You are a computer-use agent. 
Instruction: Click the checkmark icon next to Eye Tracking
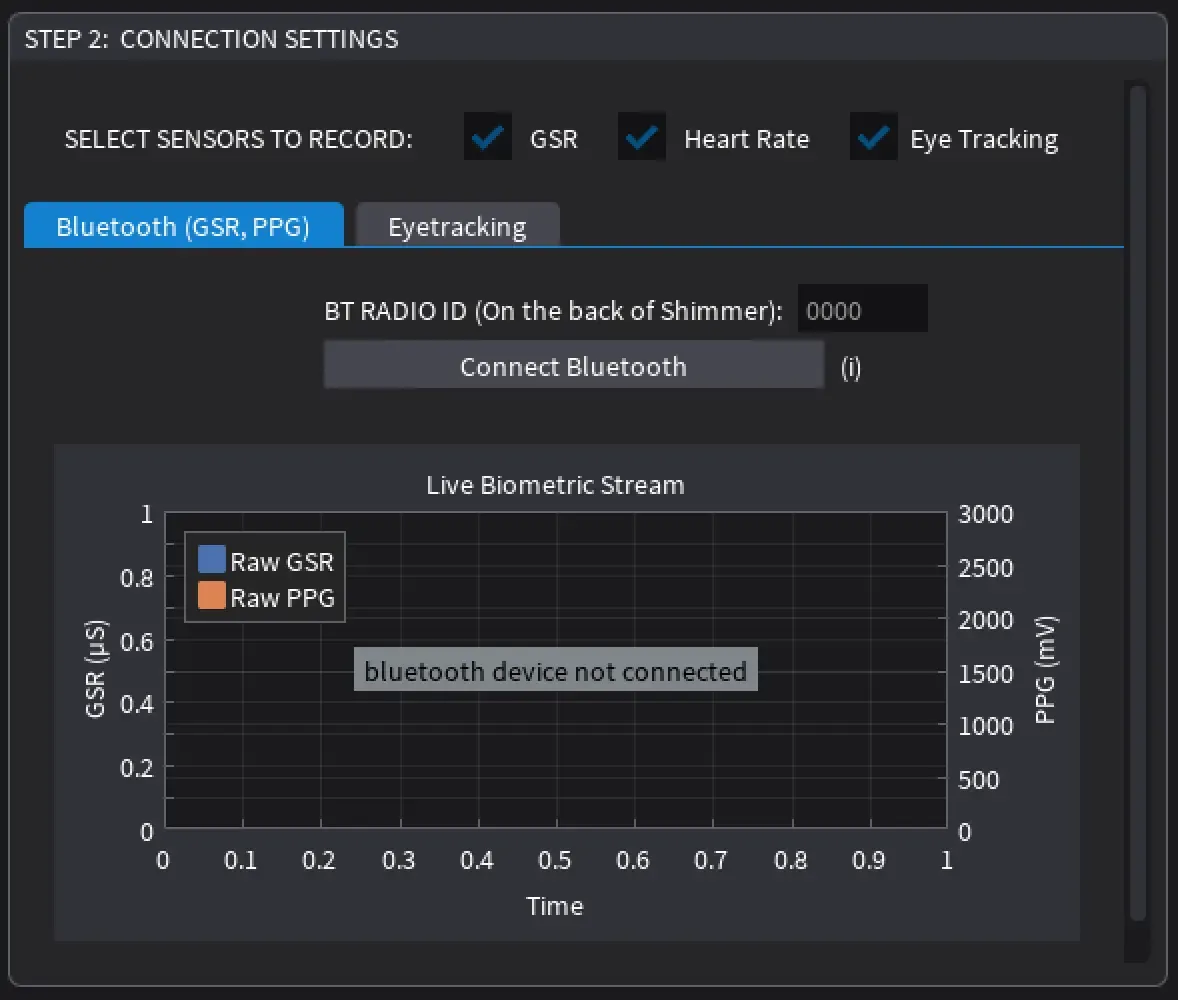pyautogui.click(x=872, y=137)
